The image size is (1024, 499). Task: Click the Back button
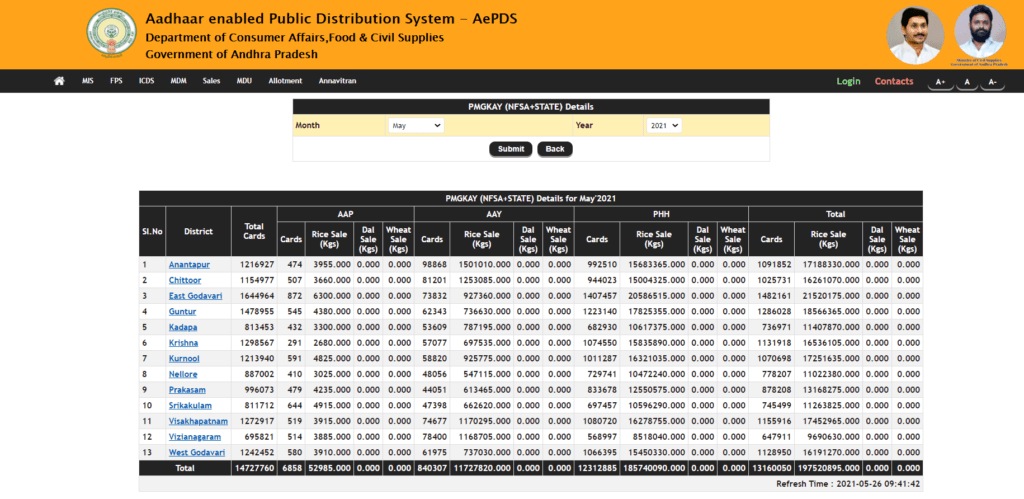tap(555, 149)
